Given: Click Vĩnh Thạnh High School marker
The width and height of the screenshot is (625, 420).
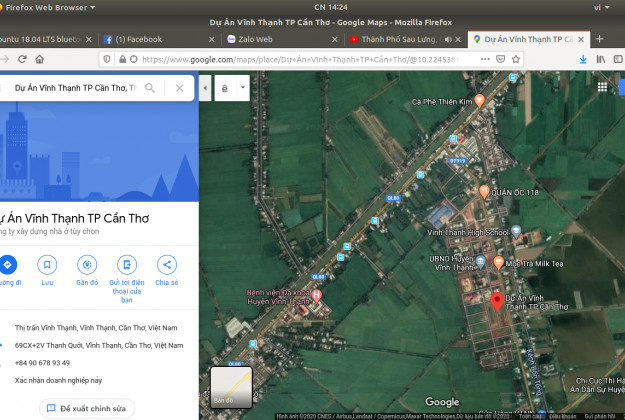Looking at the screenshot, I should click(x=516, y=231).
